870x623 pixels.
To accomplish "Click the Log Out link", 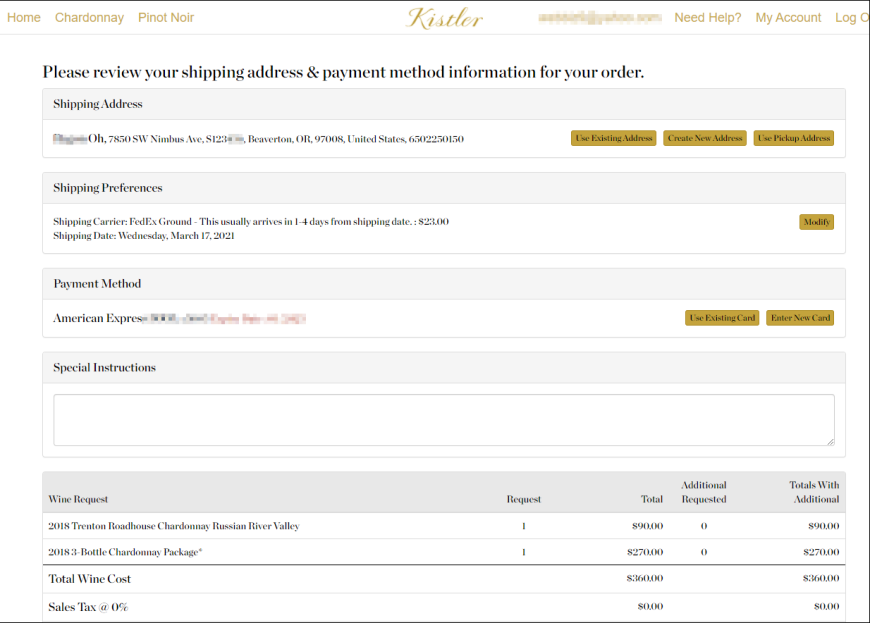I will (x=852, y=18).
